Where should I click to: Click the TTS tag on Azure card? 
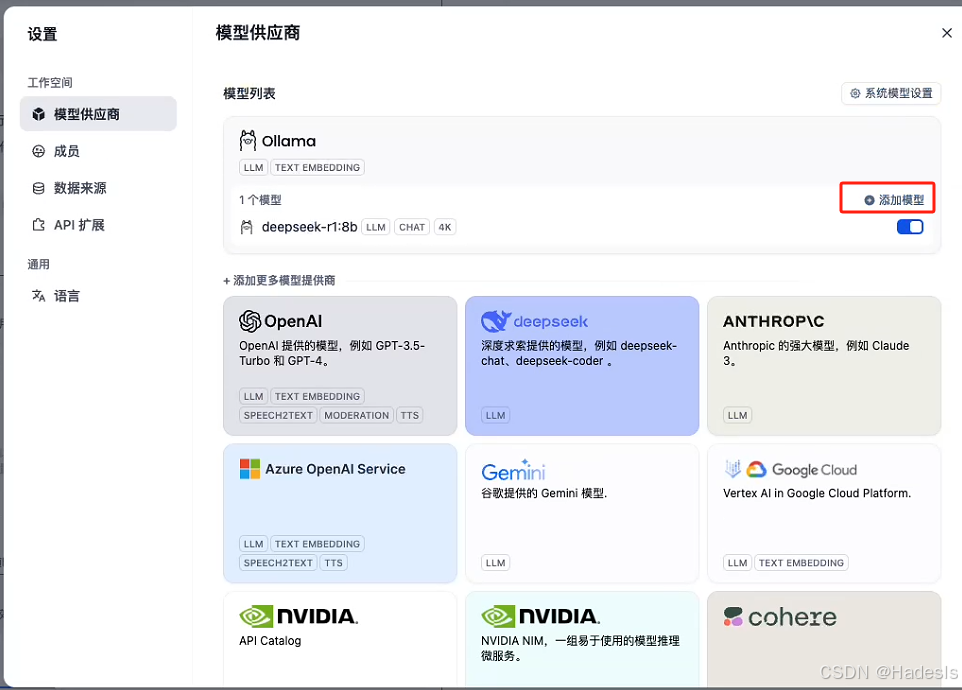point(334,562)
